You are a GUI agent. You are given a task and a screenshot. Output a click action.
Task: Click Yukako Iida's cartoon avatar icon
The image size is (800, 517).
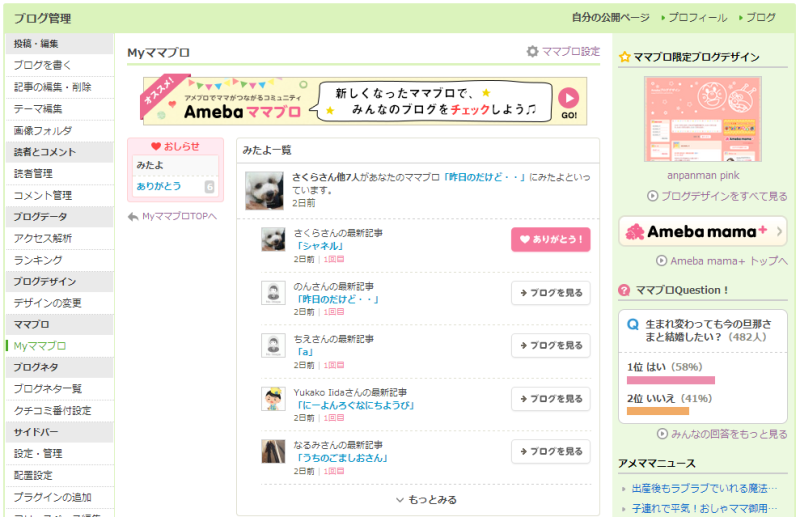pyautogui.click(x=273, y=399)
